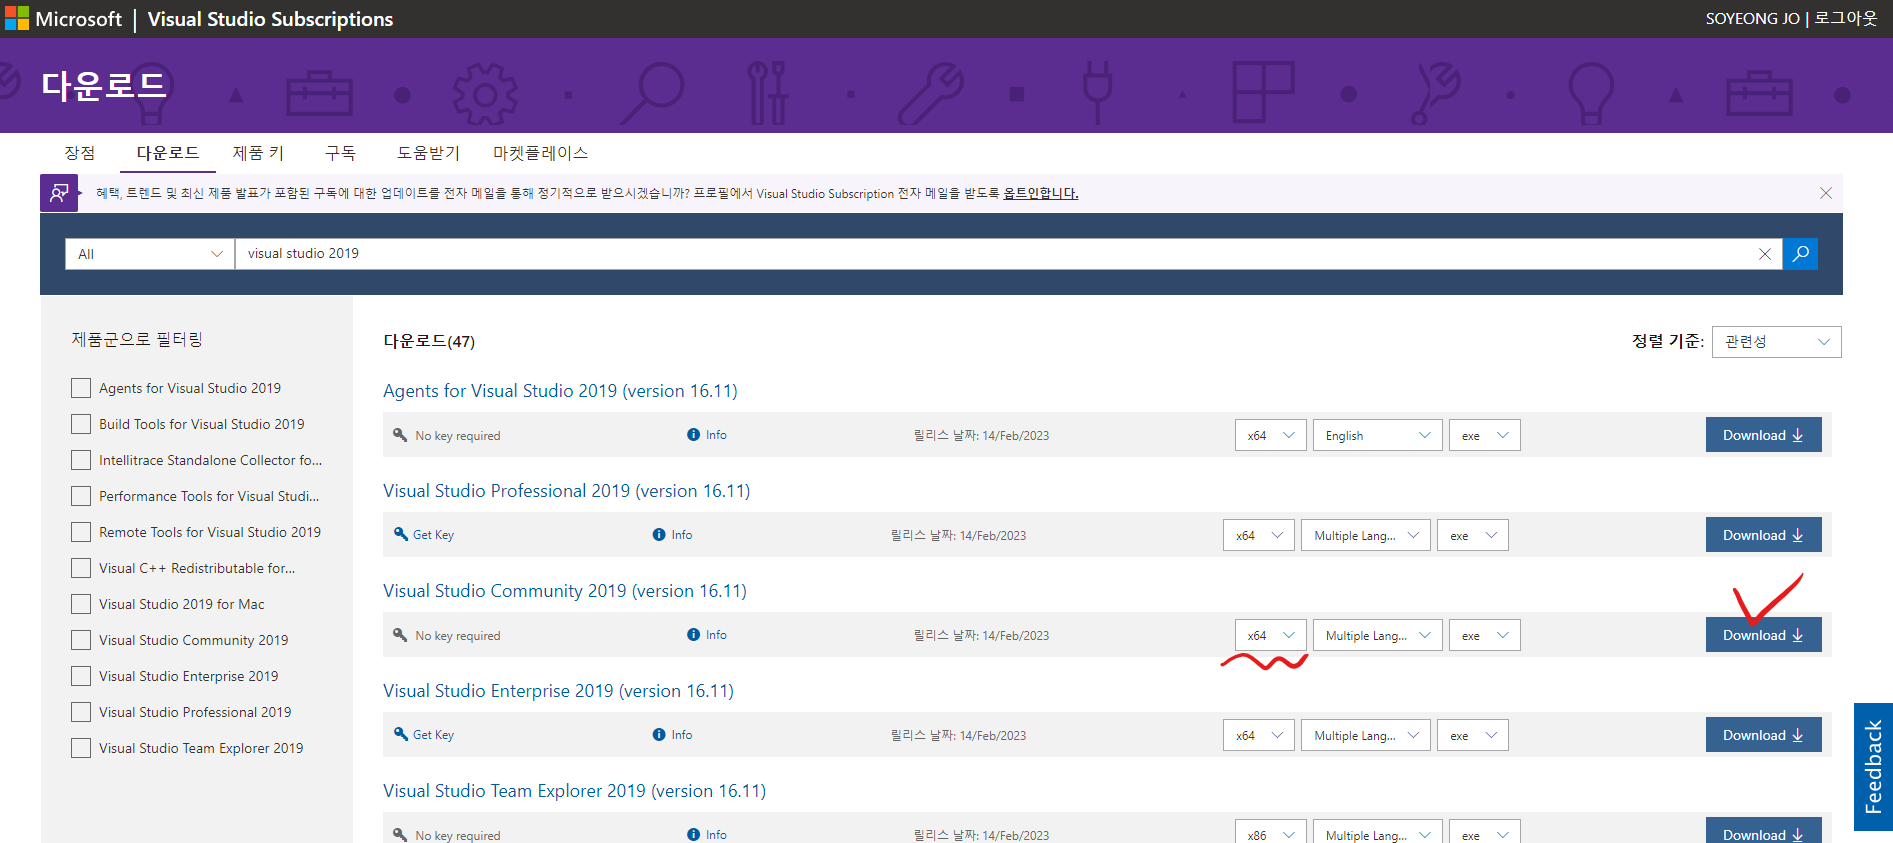Open Visual Studio Community 2019 title link
The height and width of the screenshot is (843, 1893).
pyautogui.click(x=565, y=591)
